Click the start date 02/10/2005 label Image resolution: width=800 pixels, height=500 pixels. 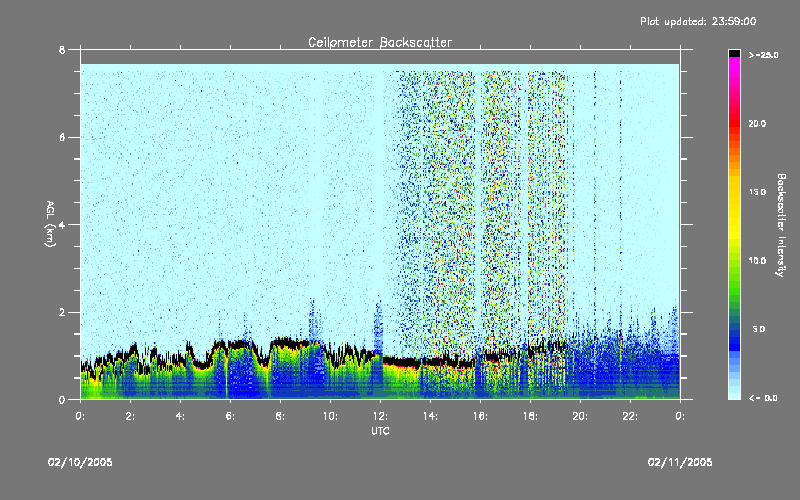click(80, 462)
